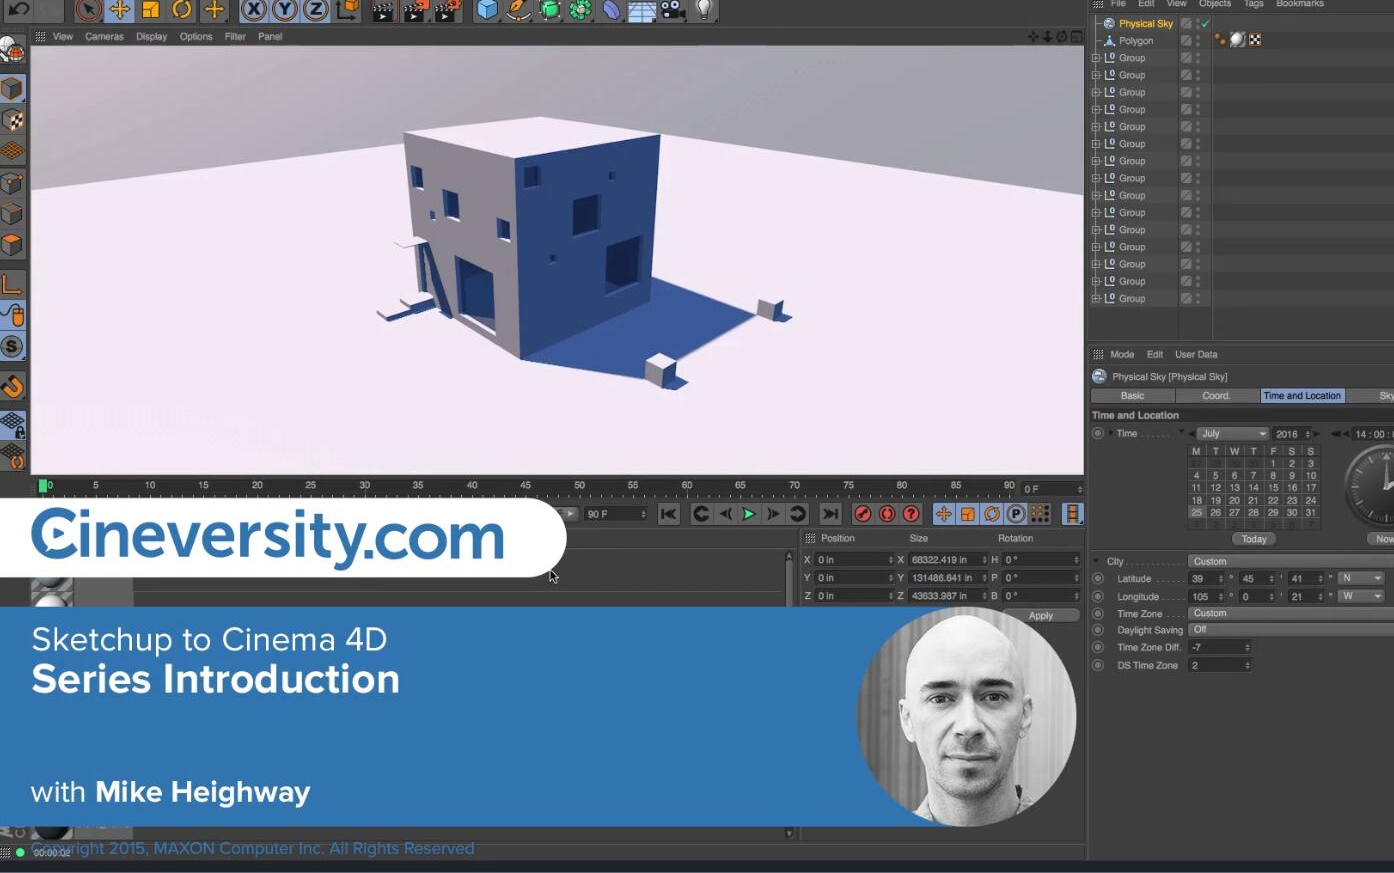Viewport: 1394px width, 873px height.
Task: Open the Daylight Saving Off dropdown
Action: click(1290, 630)
